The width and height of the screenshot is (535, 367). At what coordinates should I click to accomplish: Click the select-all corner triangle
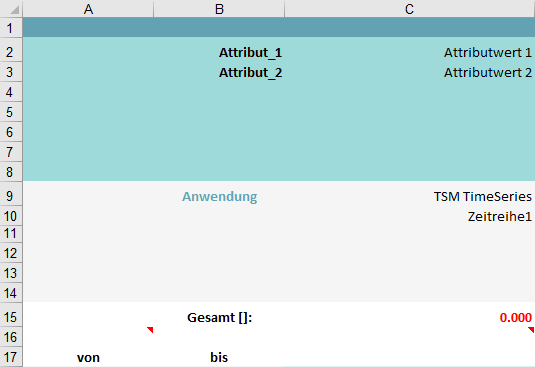[15, 10]
